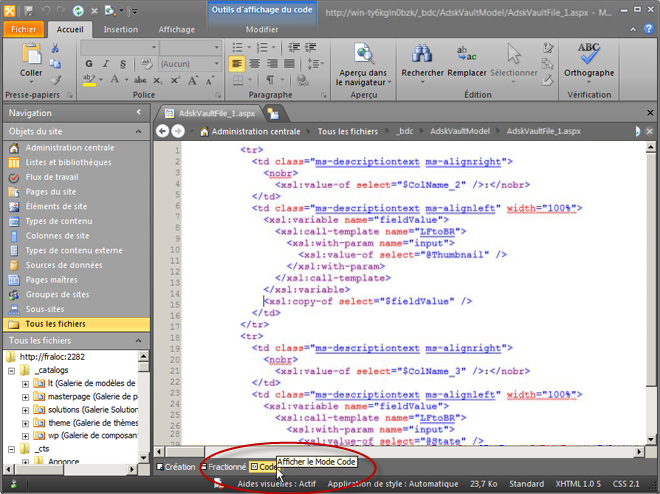Collapse the Tous les fichiers section
Viewport: 660px width, 494px height.
[138, 340]
